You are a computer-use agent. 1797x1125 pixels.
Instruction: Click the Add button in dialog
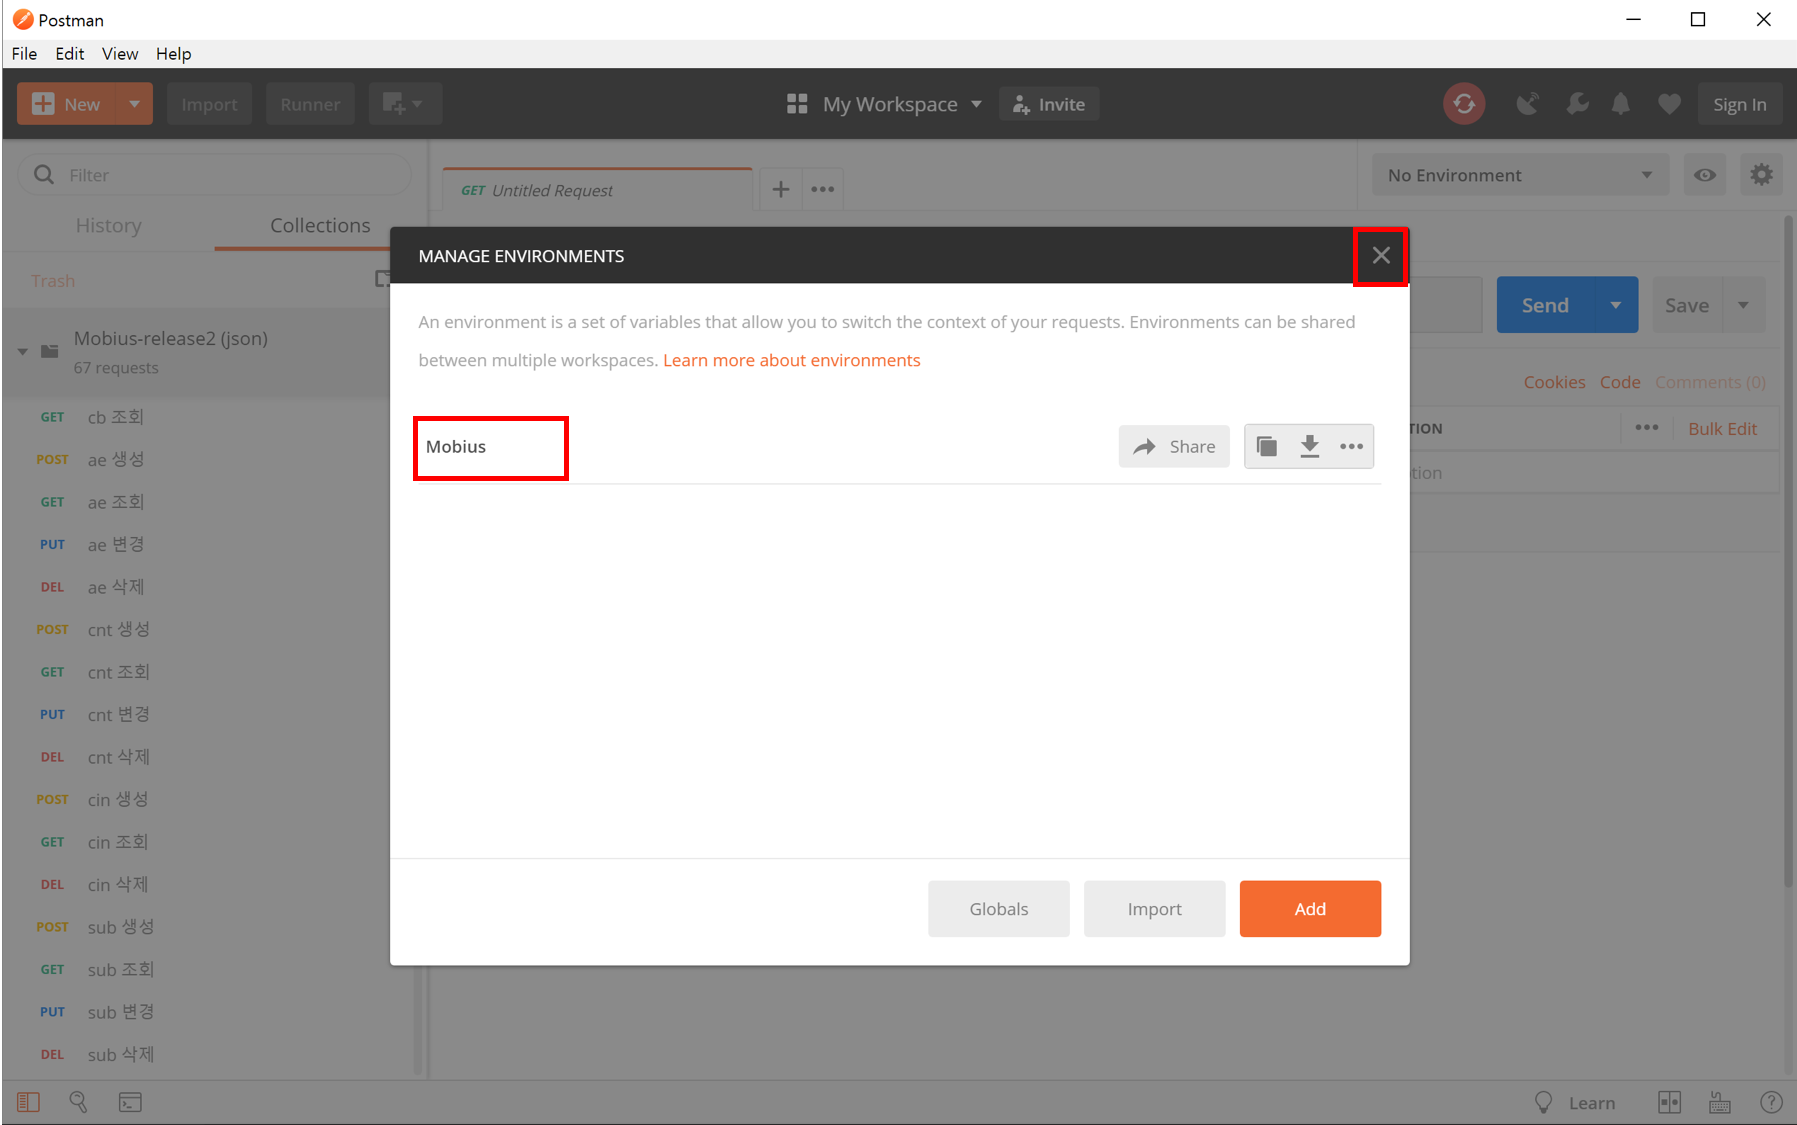(1310, 909)
